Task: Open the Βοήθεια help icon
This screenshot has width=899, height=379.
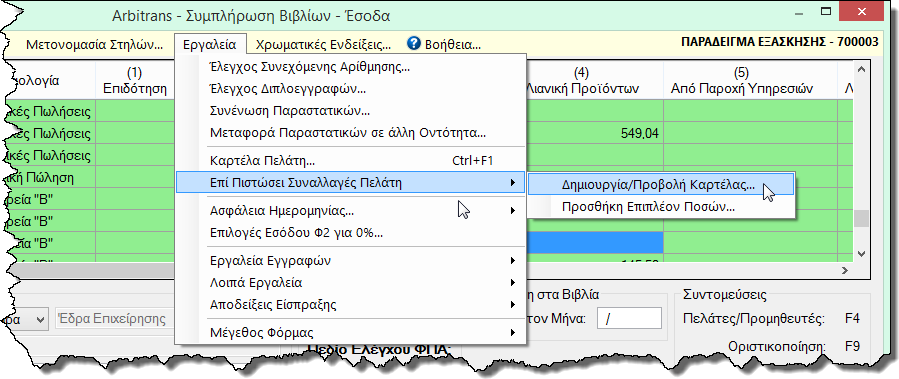Action: pyautogui.click(x=413, y=44)
